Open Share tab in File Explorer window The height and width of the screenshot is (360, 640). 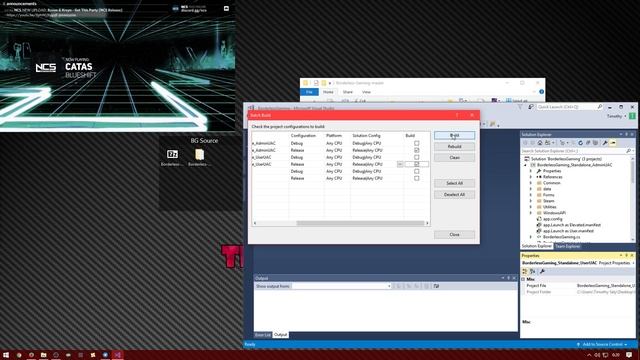tap(348, 92)
